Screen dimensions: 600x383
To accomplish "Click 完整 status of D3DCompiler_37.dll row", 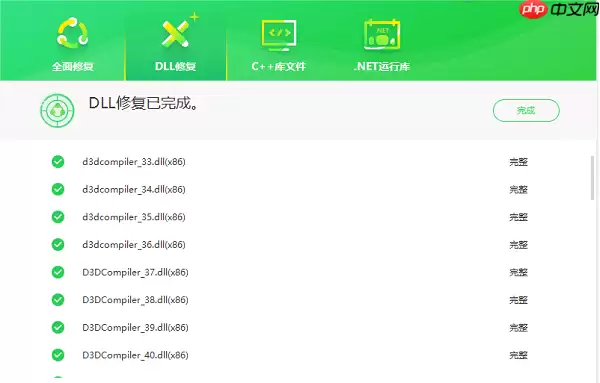I will coord(518,272).
